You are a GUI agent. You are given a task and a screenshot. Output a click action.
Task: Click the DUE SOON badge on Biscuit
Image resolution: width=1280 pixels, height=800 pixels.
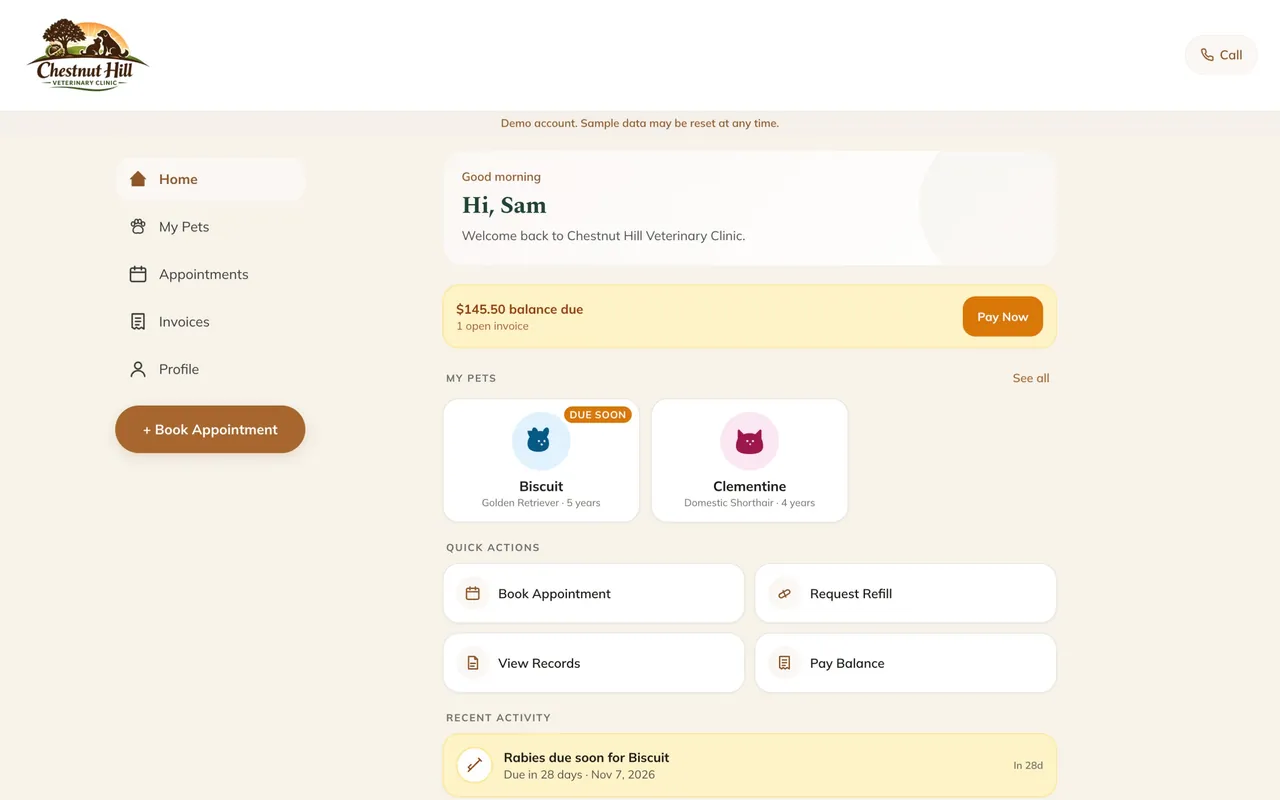(x=597, y=414)
